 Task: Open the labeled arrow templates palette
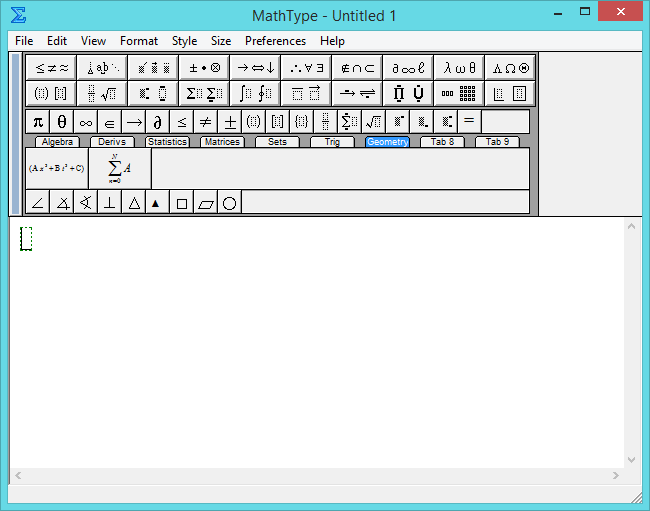(357, 93)
